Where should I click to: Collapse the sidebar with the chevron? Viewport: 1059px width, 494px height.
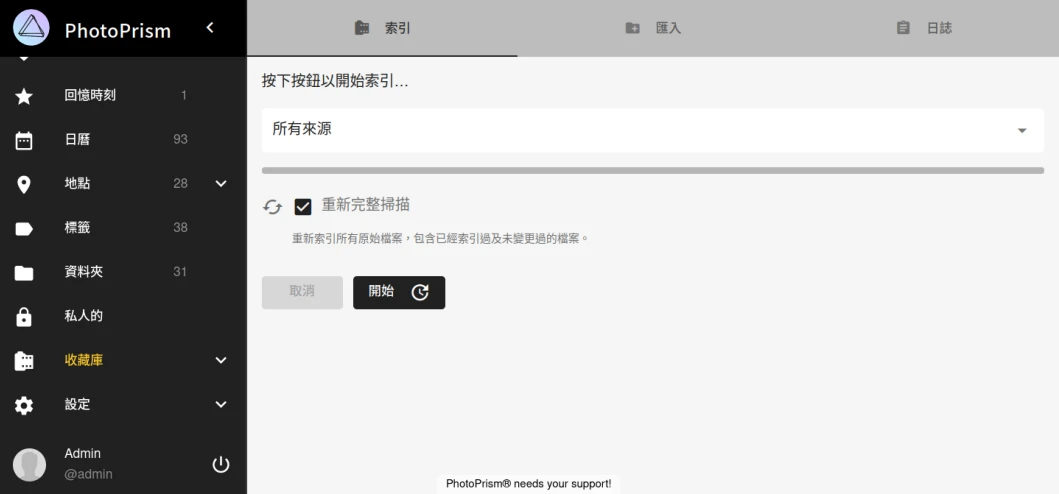(210, 28)
